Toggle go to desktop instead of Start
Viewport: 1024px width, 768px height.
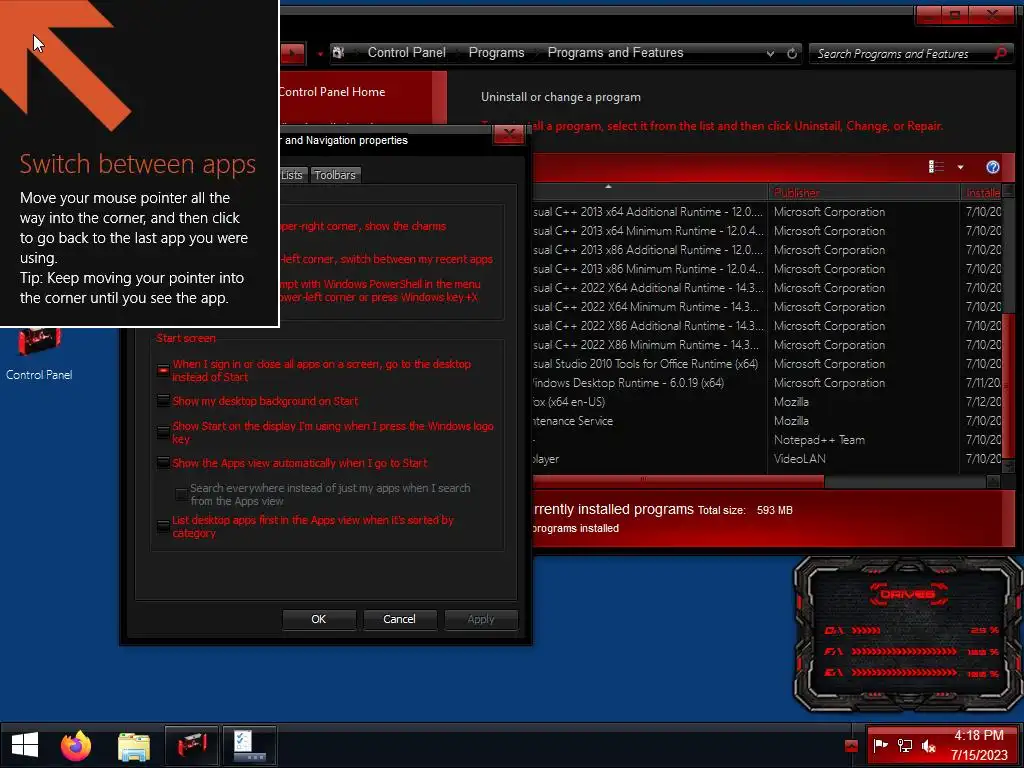pyautogui.click(x=163, y=370)
